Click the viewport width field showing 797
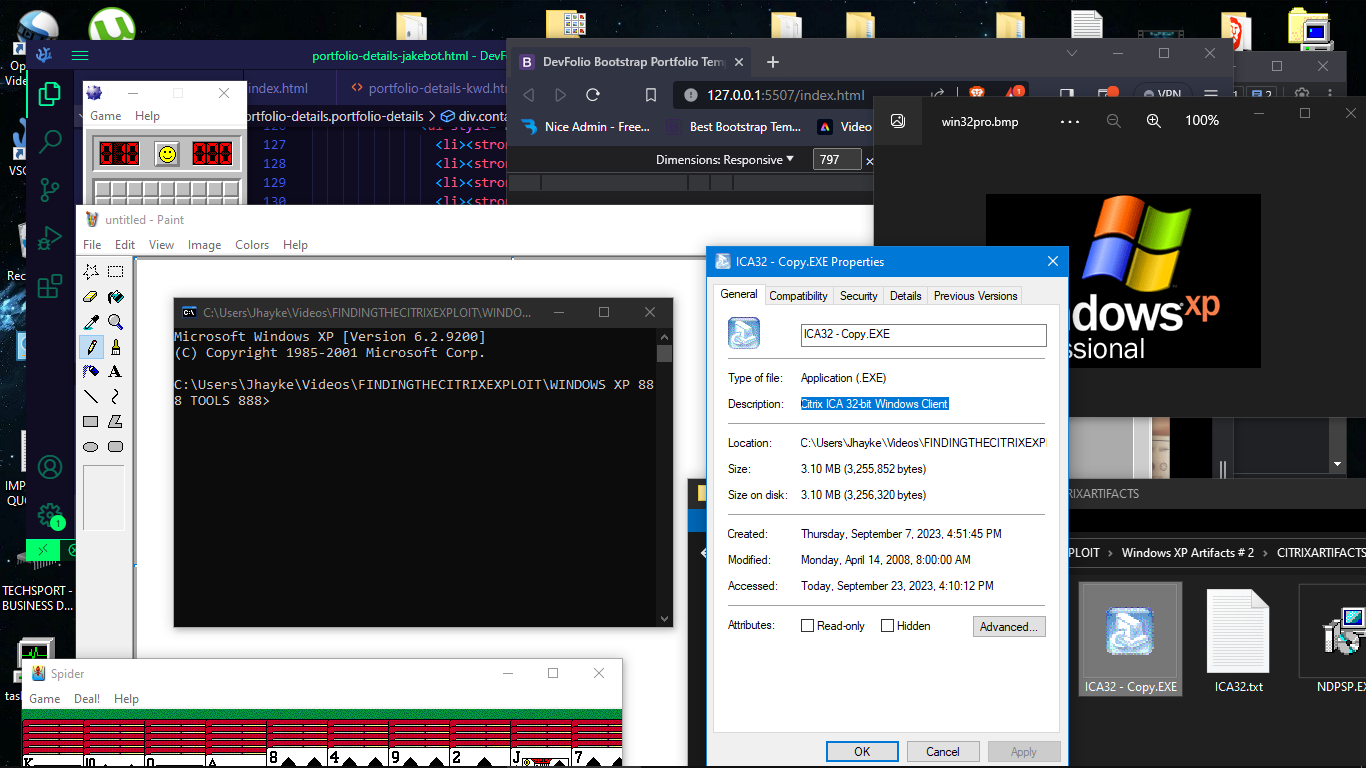Viewport: 1366px width, 768px height. [836, 159]
